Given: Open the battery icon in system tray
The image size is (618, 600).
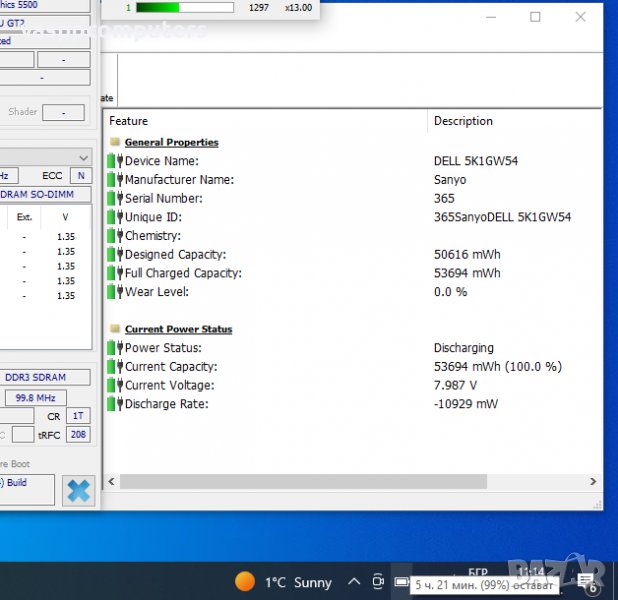Looking at the screenshot, I should 401,582.
